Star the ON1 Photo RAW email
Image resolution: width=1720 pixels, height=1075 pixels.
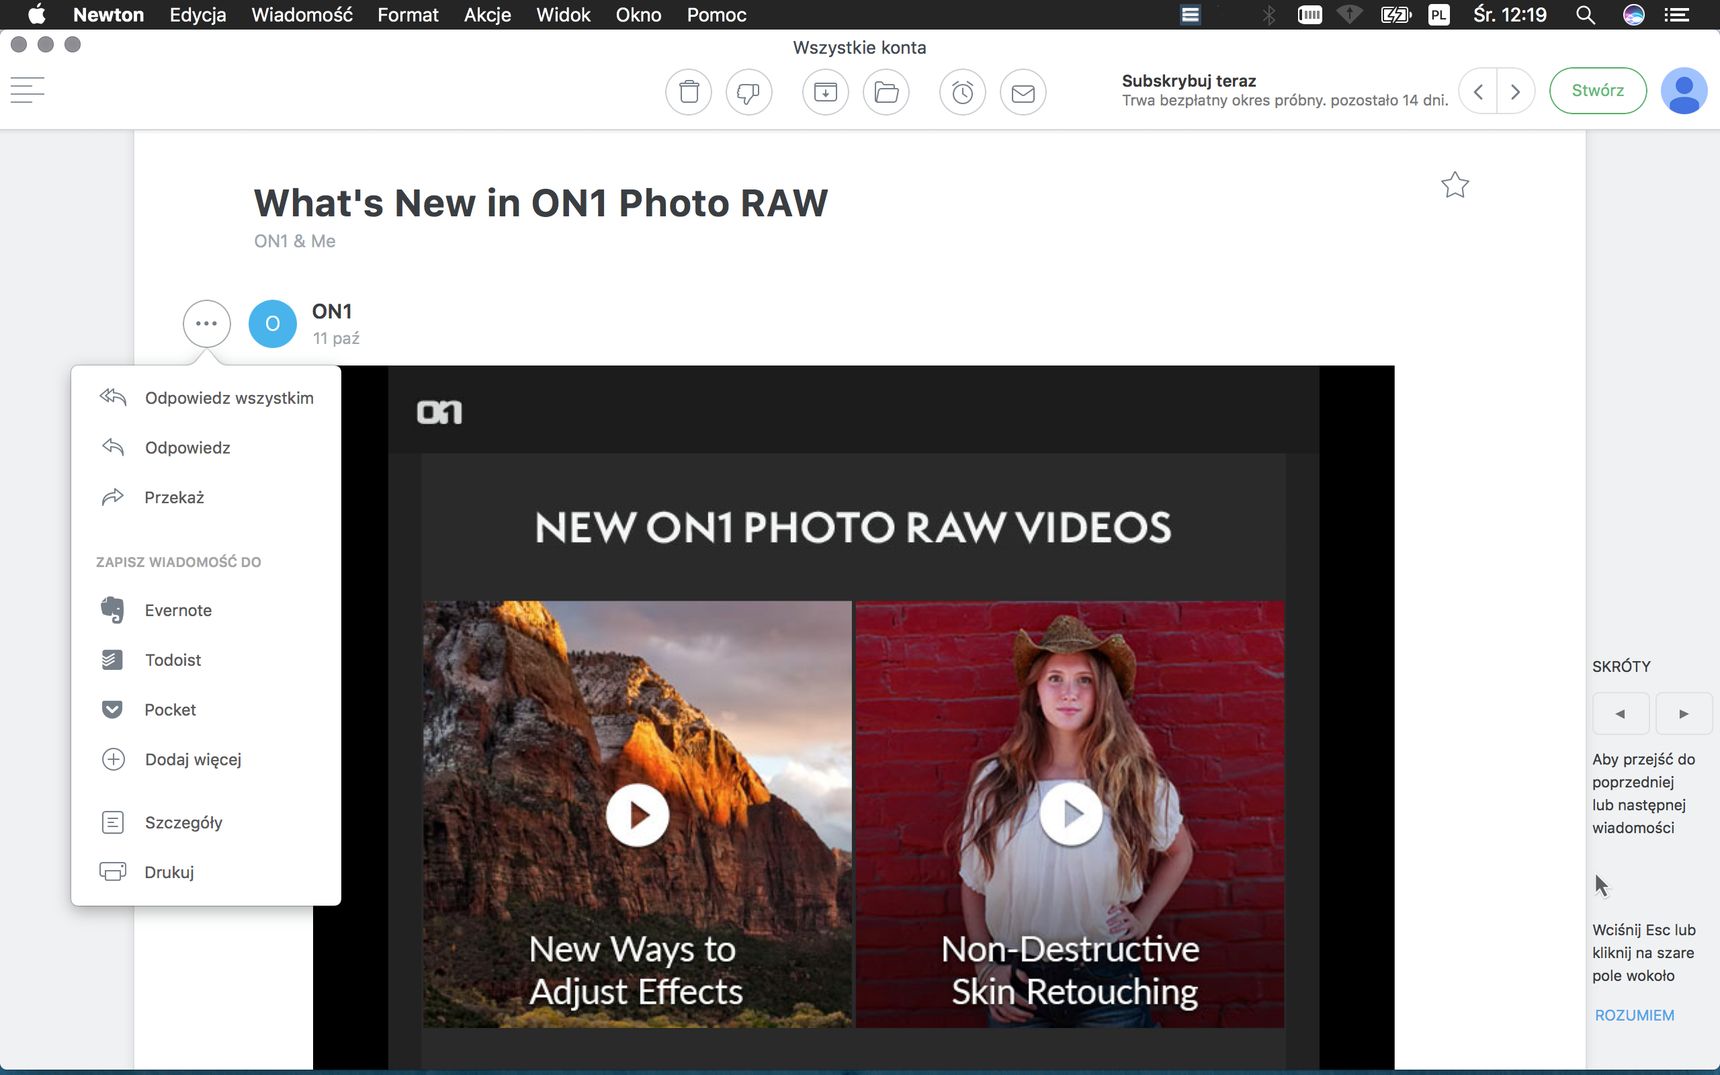pos(1455,185)
